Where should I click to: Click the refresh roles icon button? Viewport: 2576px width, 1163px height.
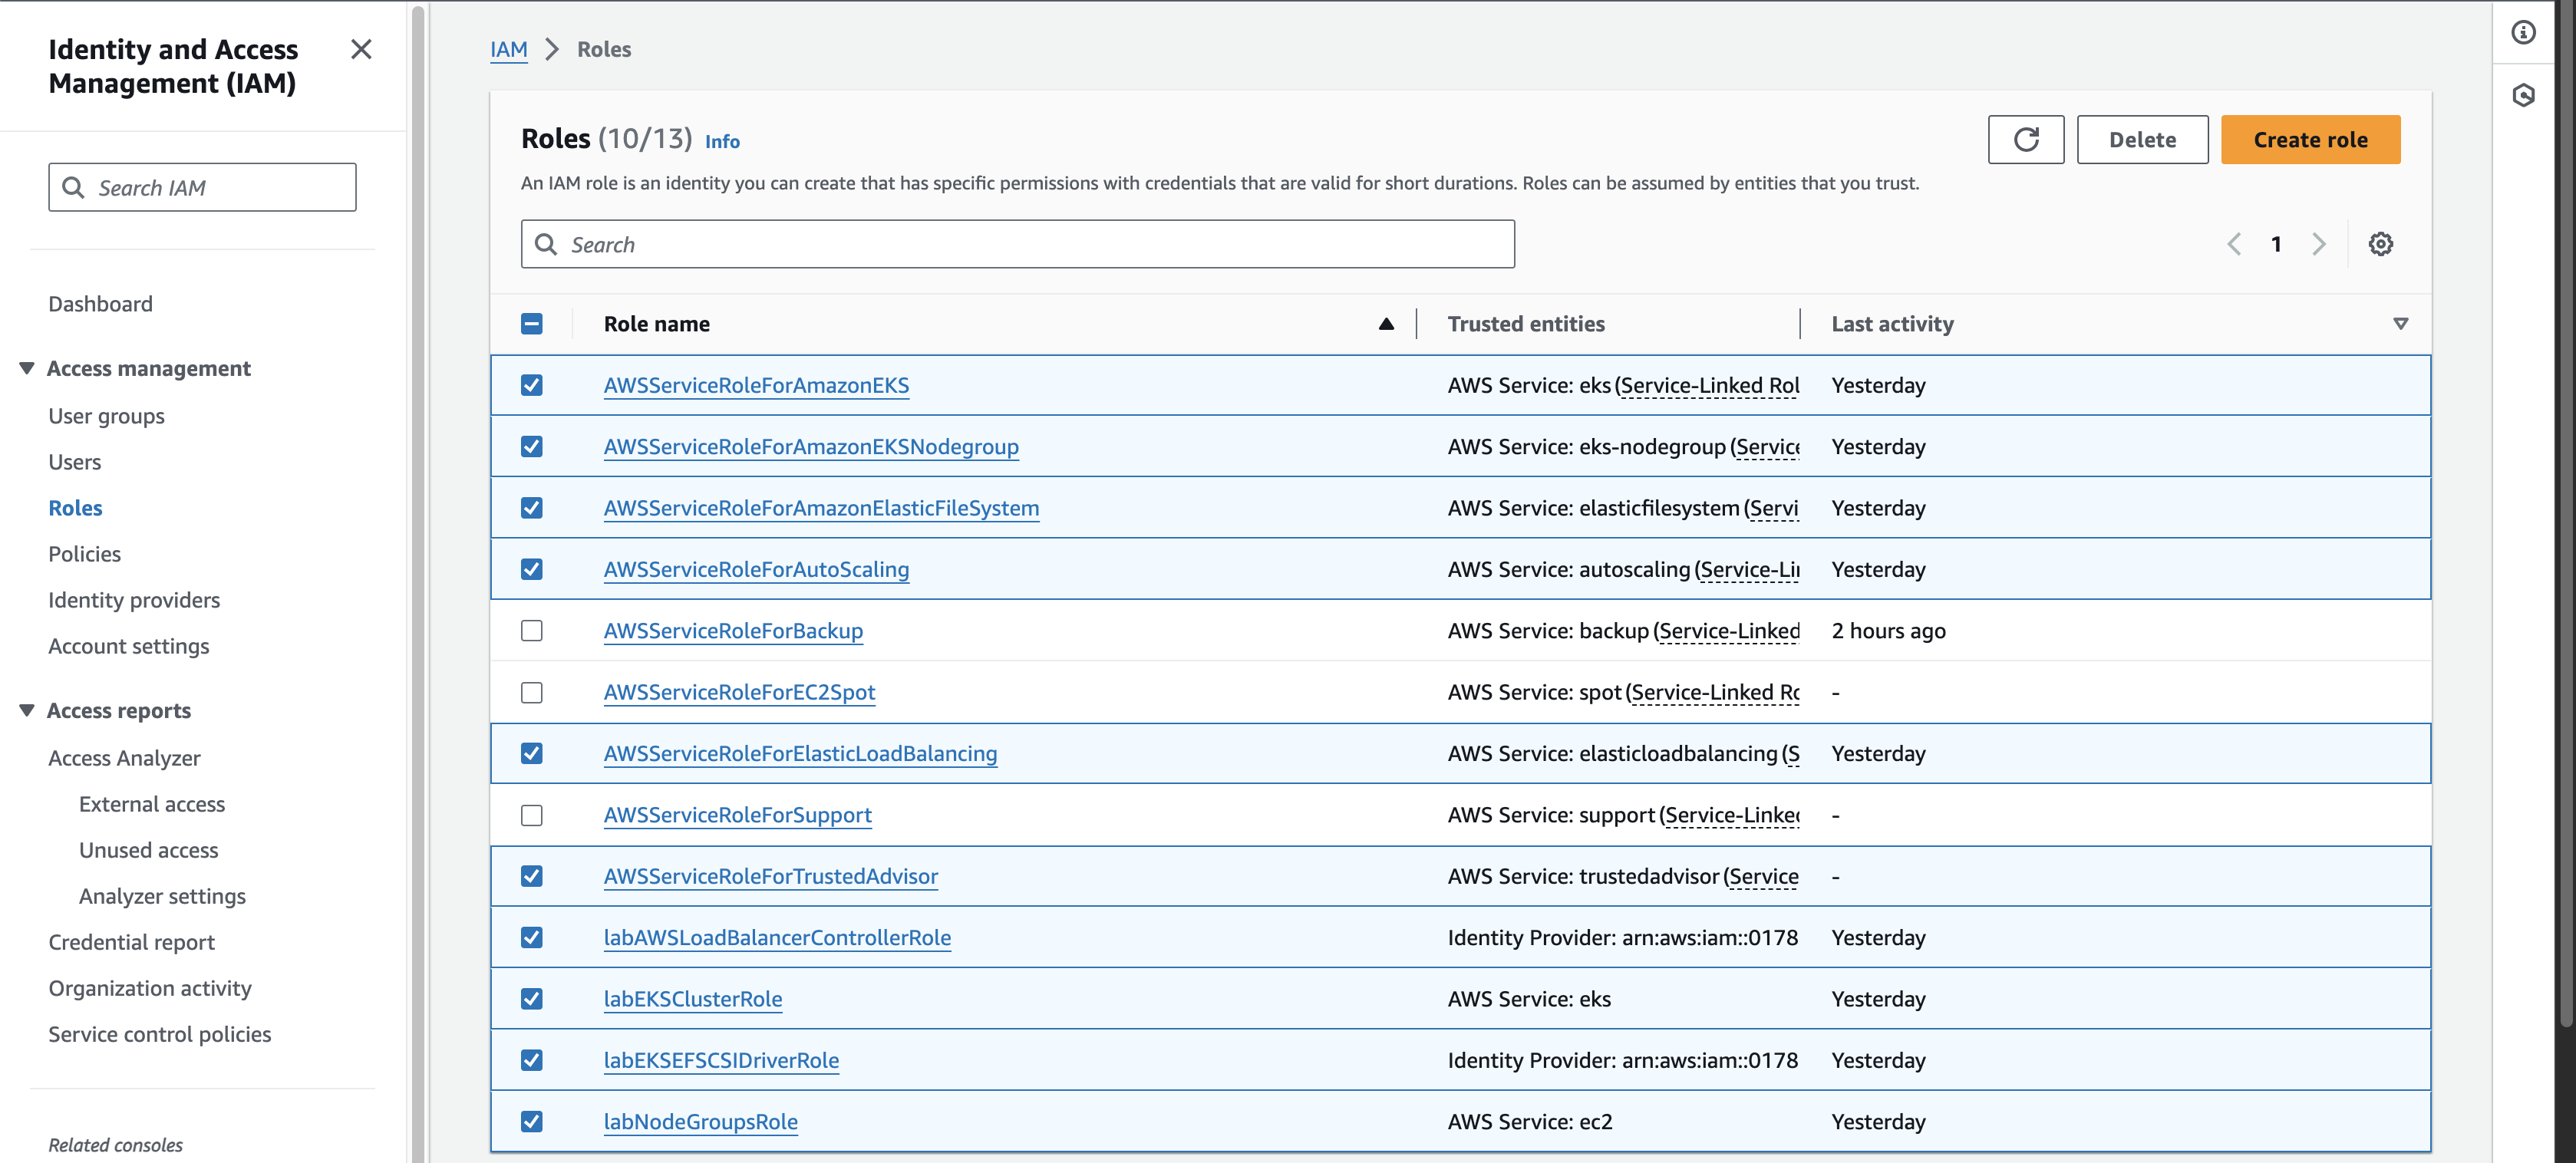(2025, 139)
